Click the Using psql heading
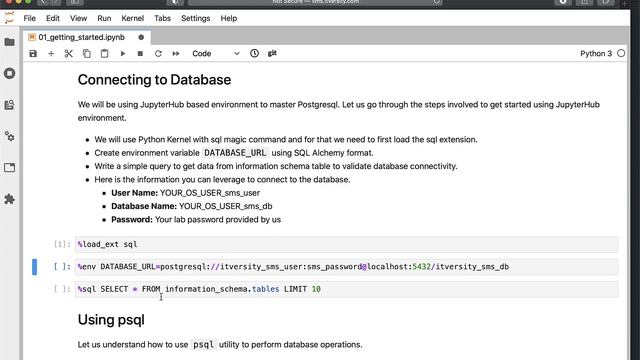The image size is (640, 360). click(x=111, y=320)
